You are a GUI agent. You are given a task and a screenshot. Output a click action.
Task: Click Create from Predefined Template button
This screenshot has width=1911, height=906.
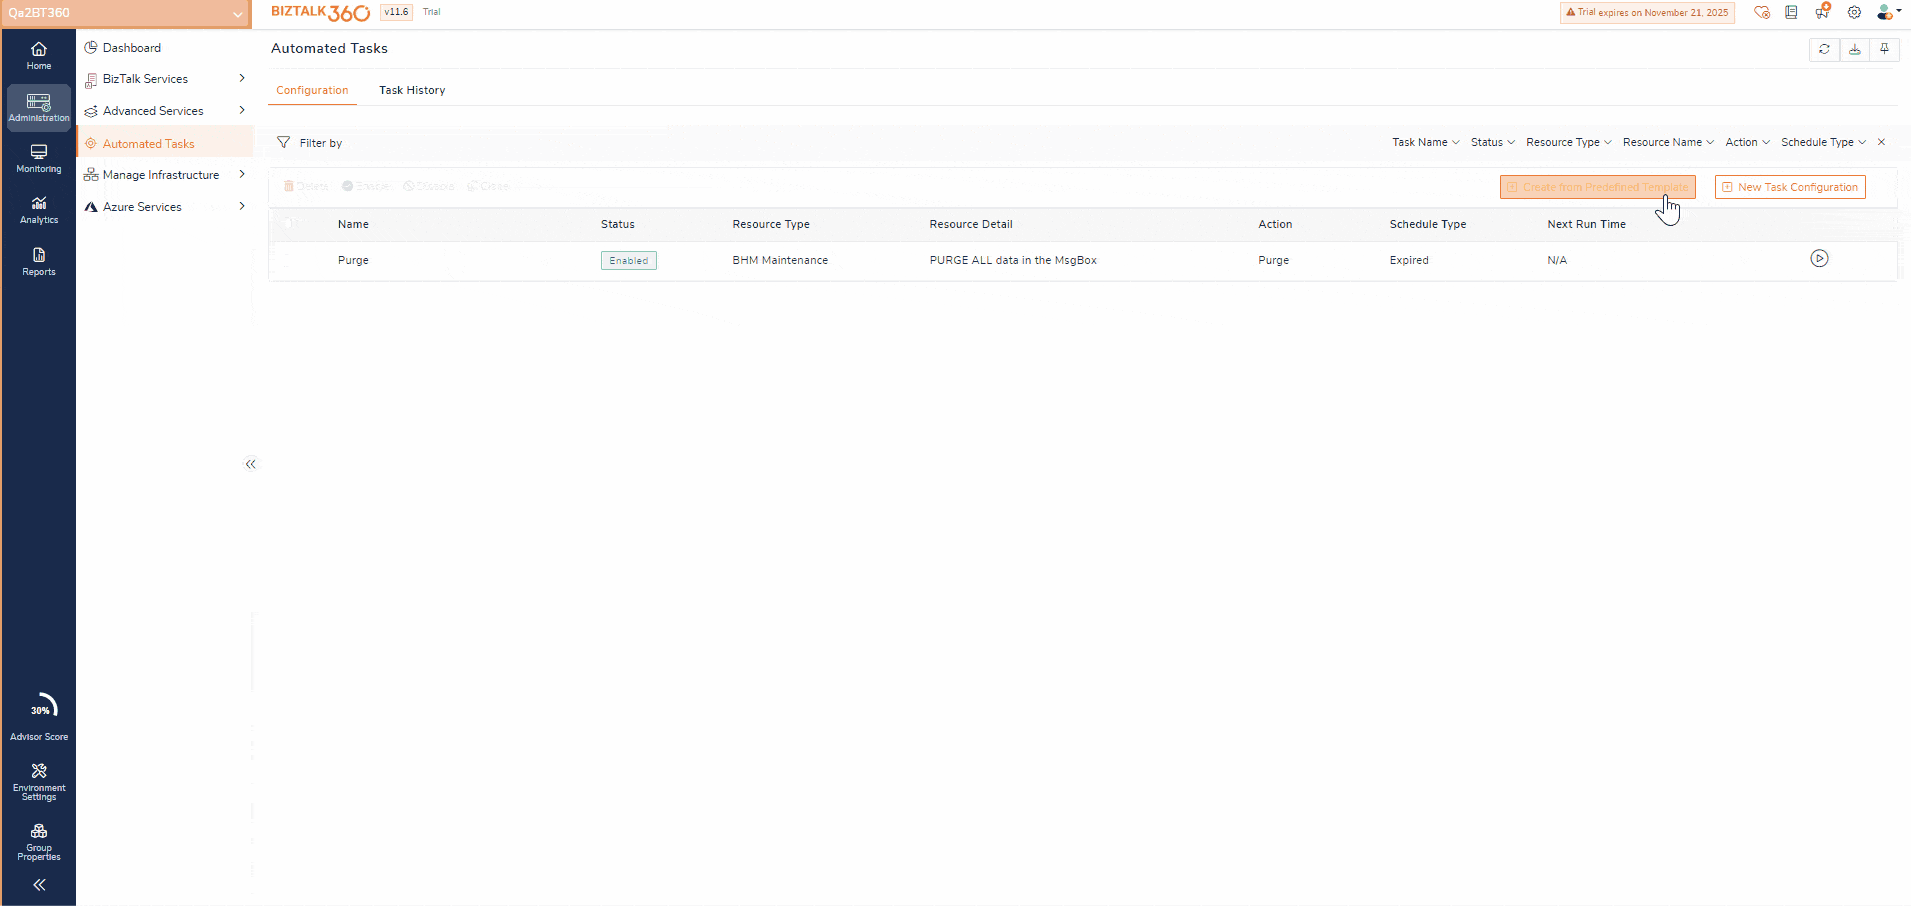(1597, 187)
